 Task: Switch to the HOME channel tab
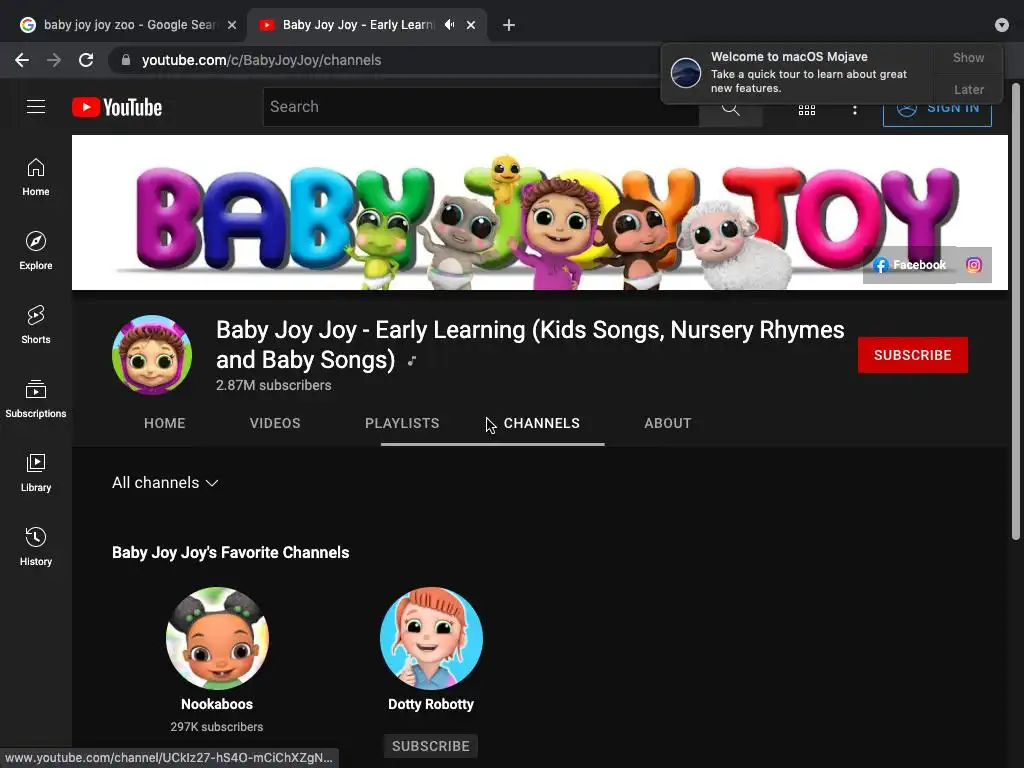click(165, 423)
